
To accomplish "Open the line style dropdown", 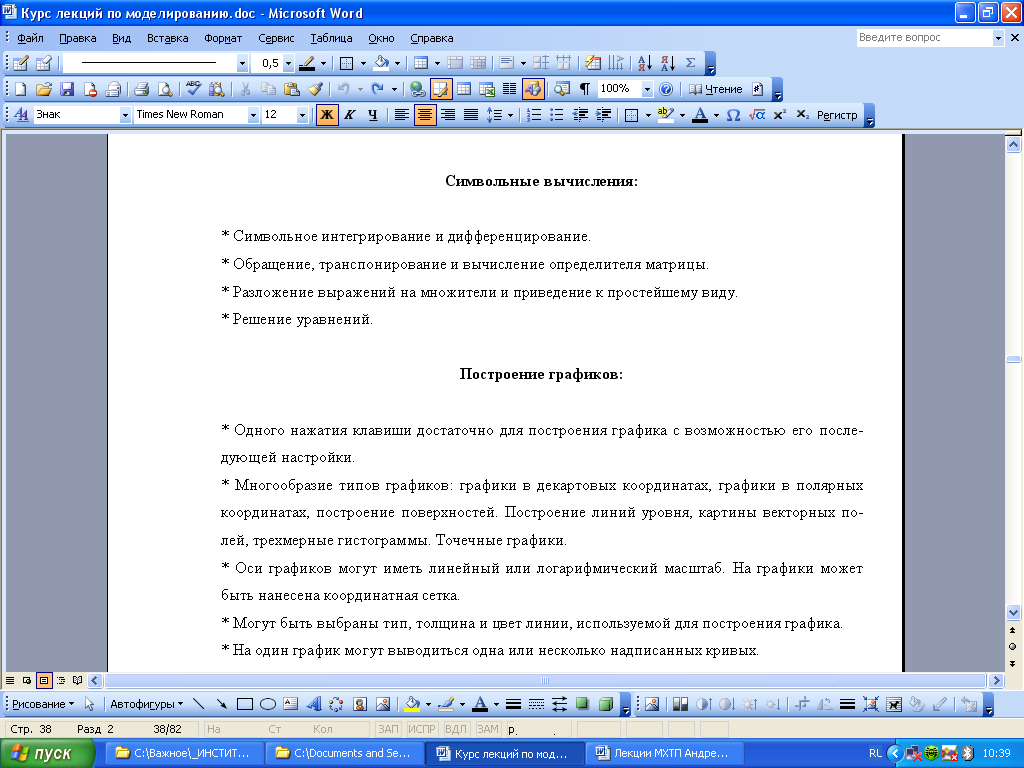I will [242, 63].
